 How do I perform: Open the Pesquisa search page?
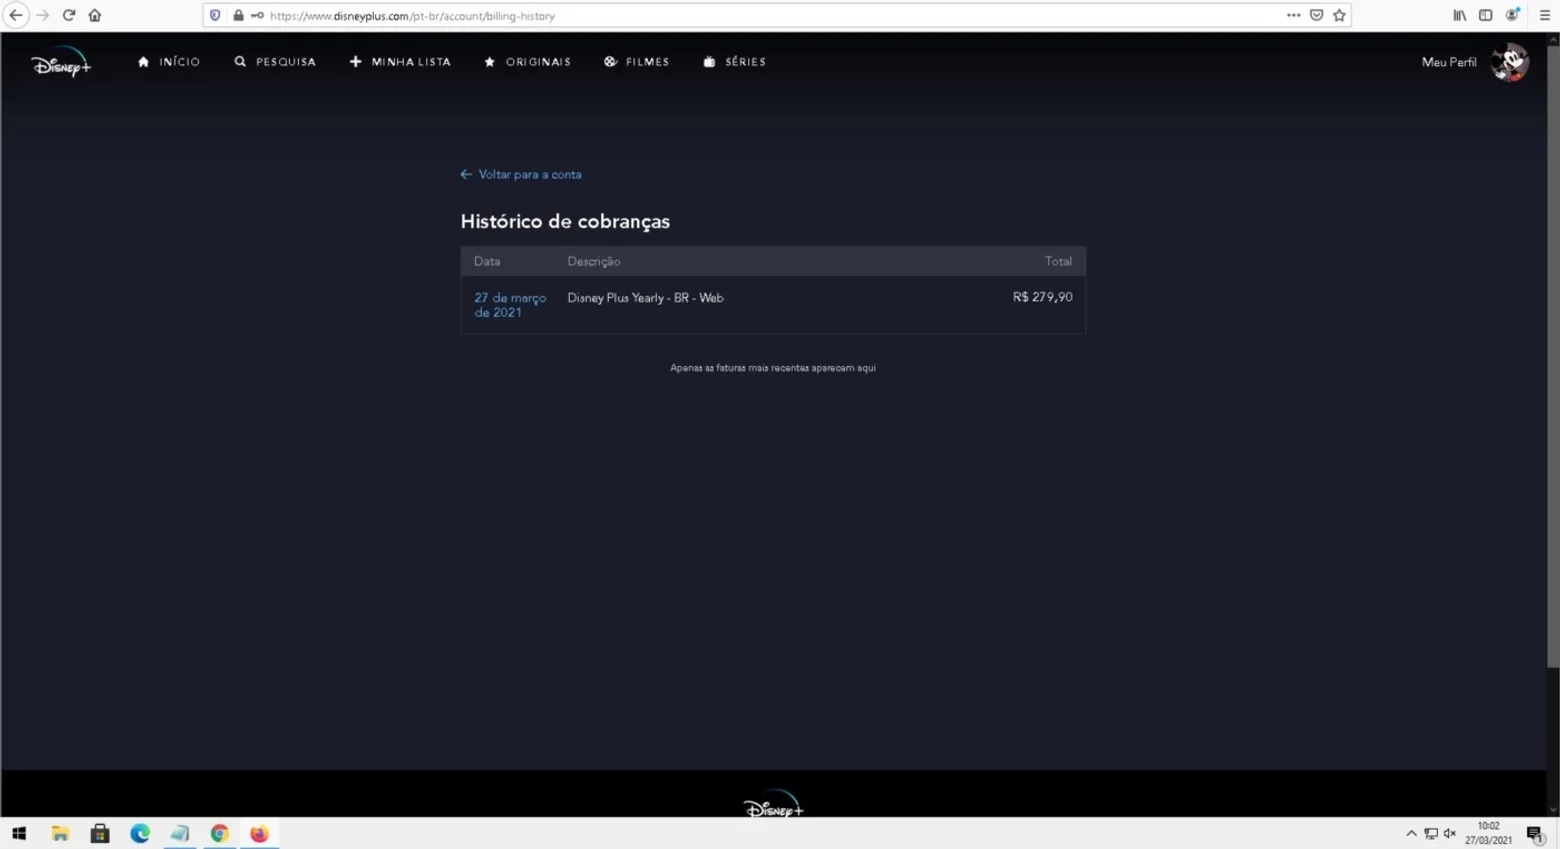click(x=275, y=62)
